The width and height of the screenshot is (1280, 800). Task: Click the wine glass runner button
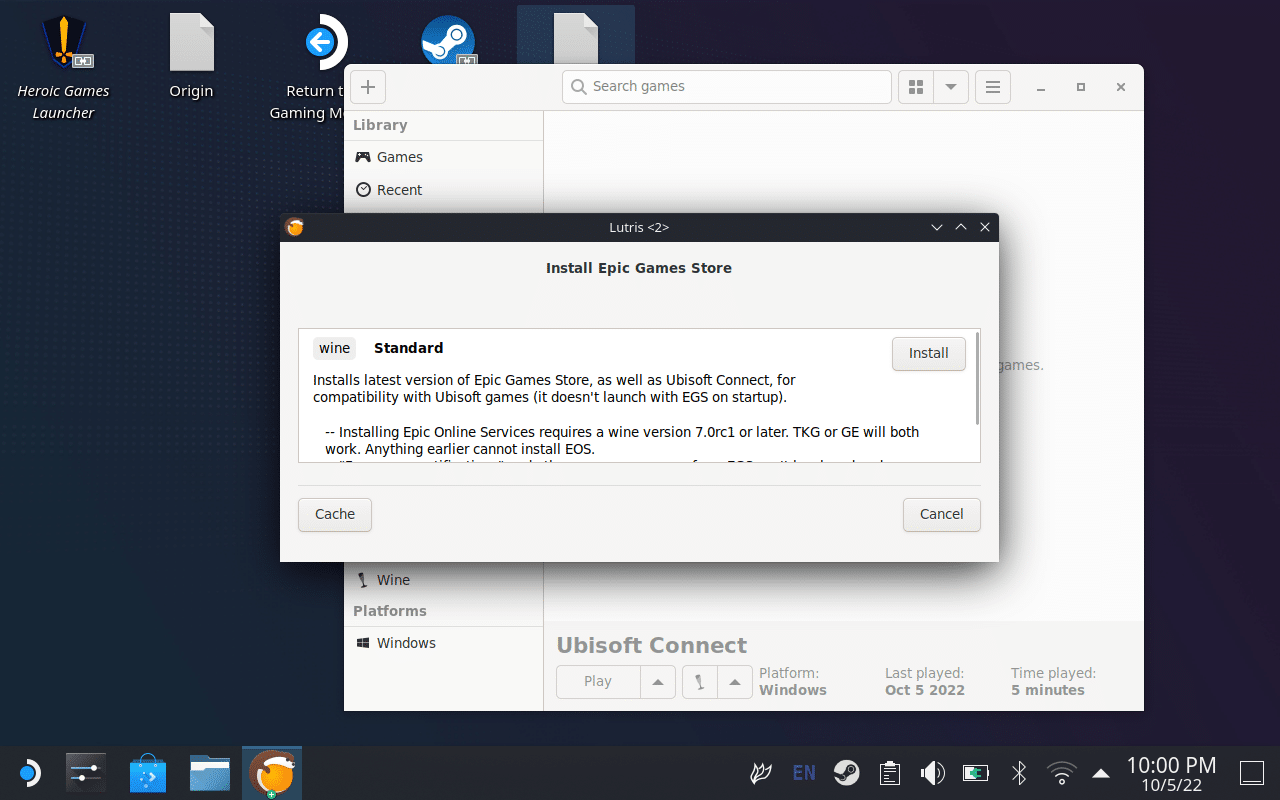699,682
